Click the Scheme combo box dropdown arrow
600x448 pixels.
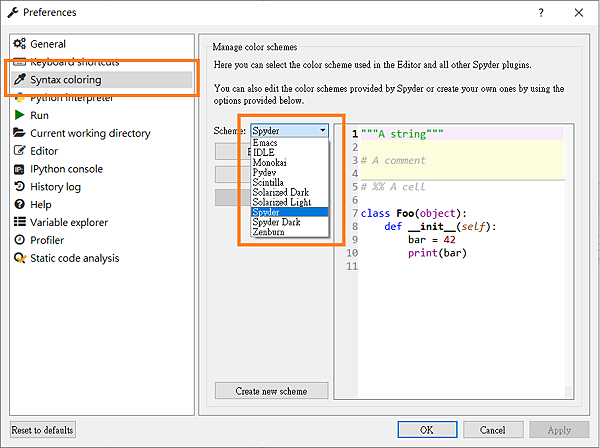323,130
